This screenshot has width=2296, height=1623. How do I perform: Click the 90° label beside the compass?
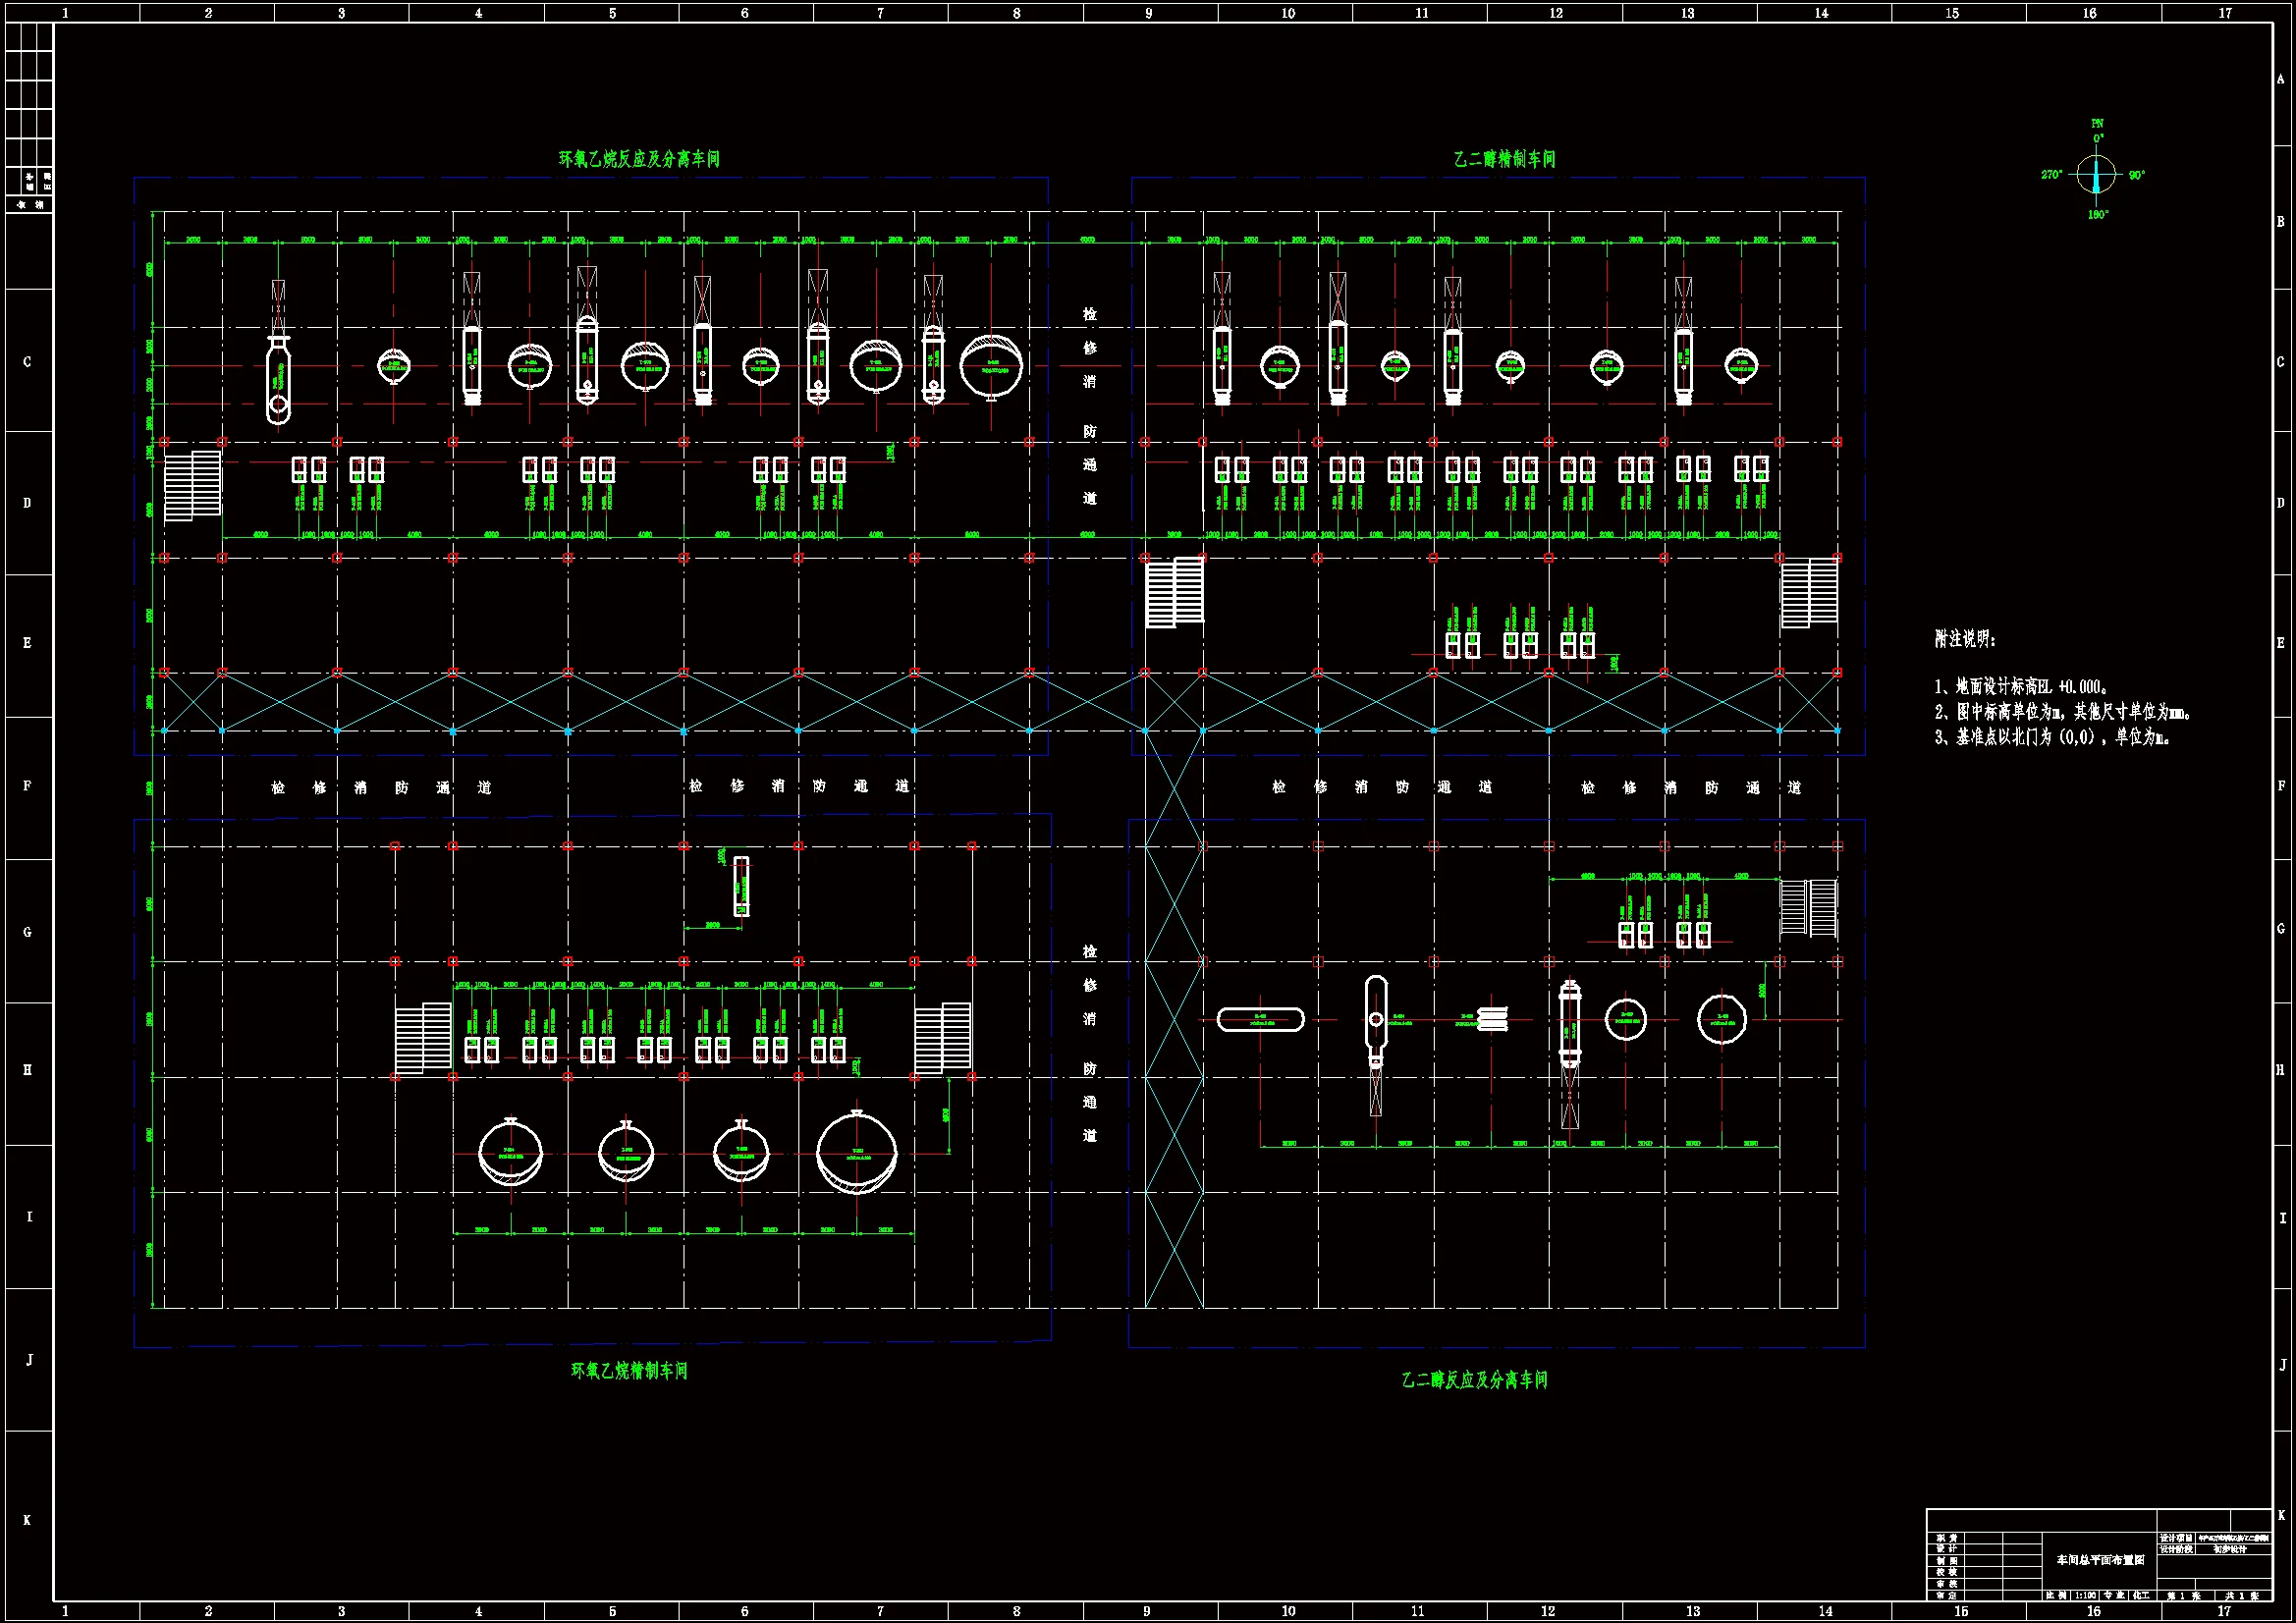(2137, 176)
